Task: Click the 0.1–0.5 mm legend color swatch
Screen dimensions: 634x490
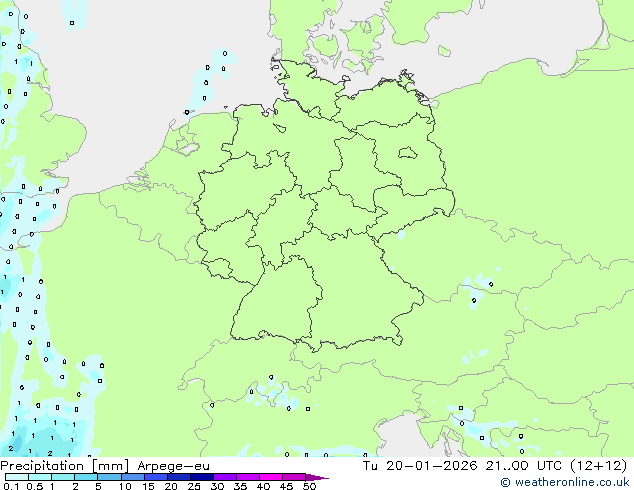Action: click(17, 477)
